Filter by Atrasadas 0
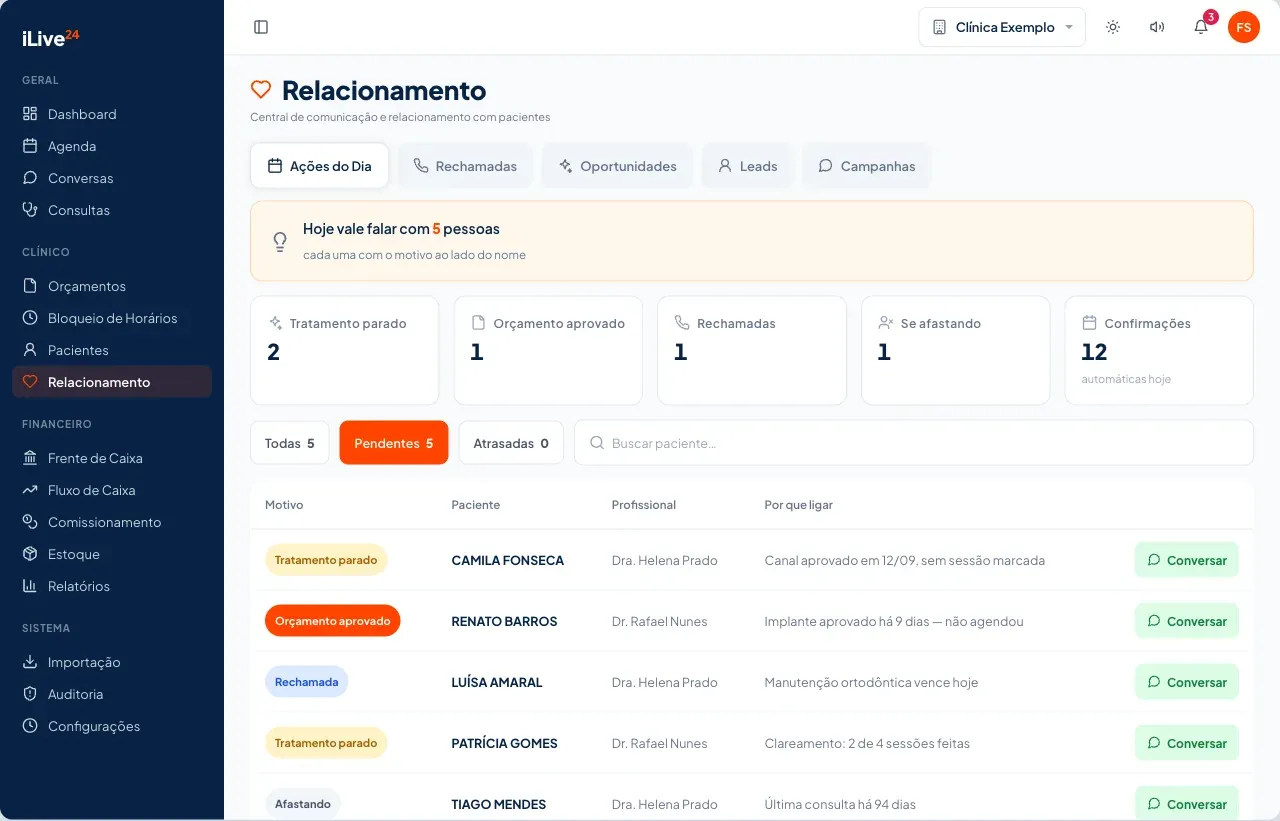The width and height of the screenshot is (1280, 821). (511, 443)
